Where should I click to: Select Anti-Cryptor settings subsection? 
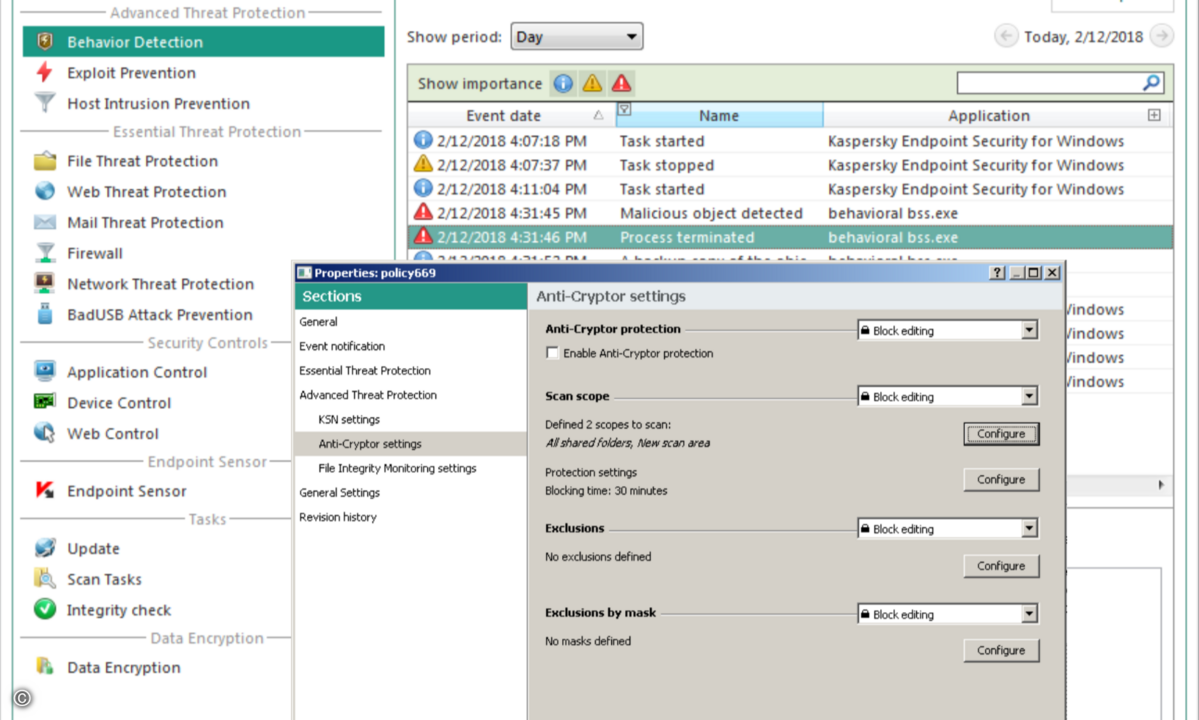(x=411, y=444)
